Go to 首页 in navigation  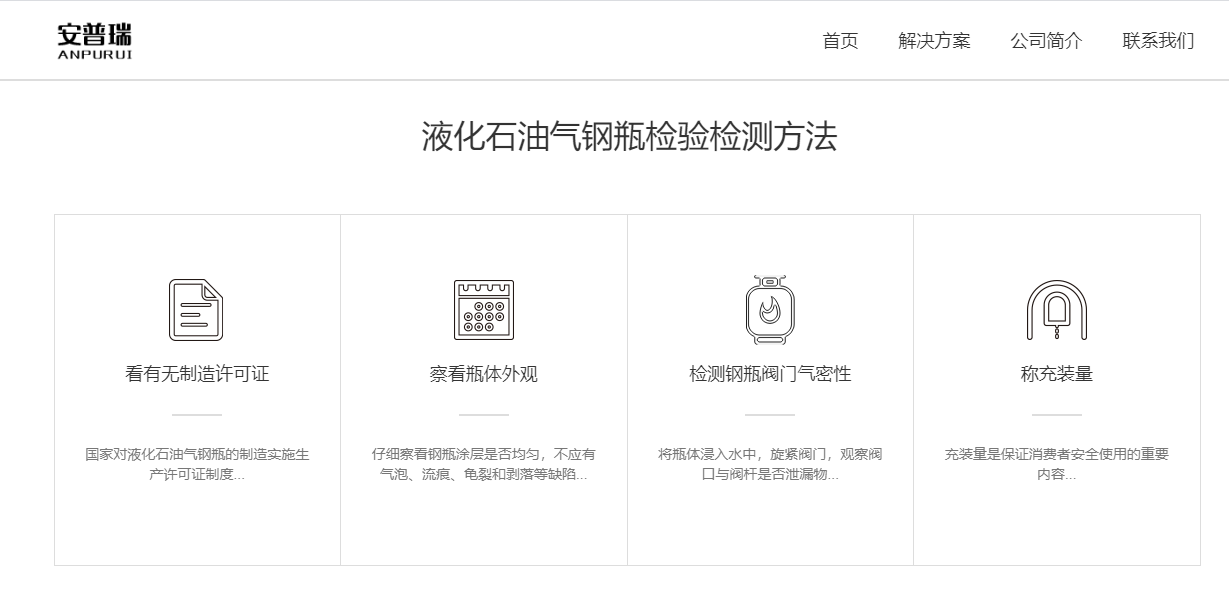[x=840, y=41]
